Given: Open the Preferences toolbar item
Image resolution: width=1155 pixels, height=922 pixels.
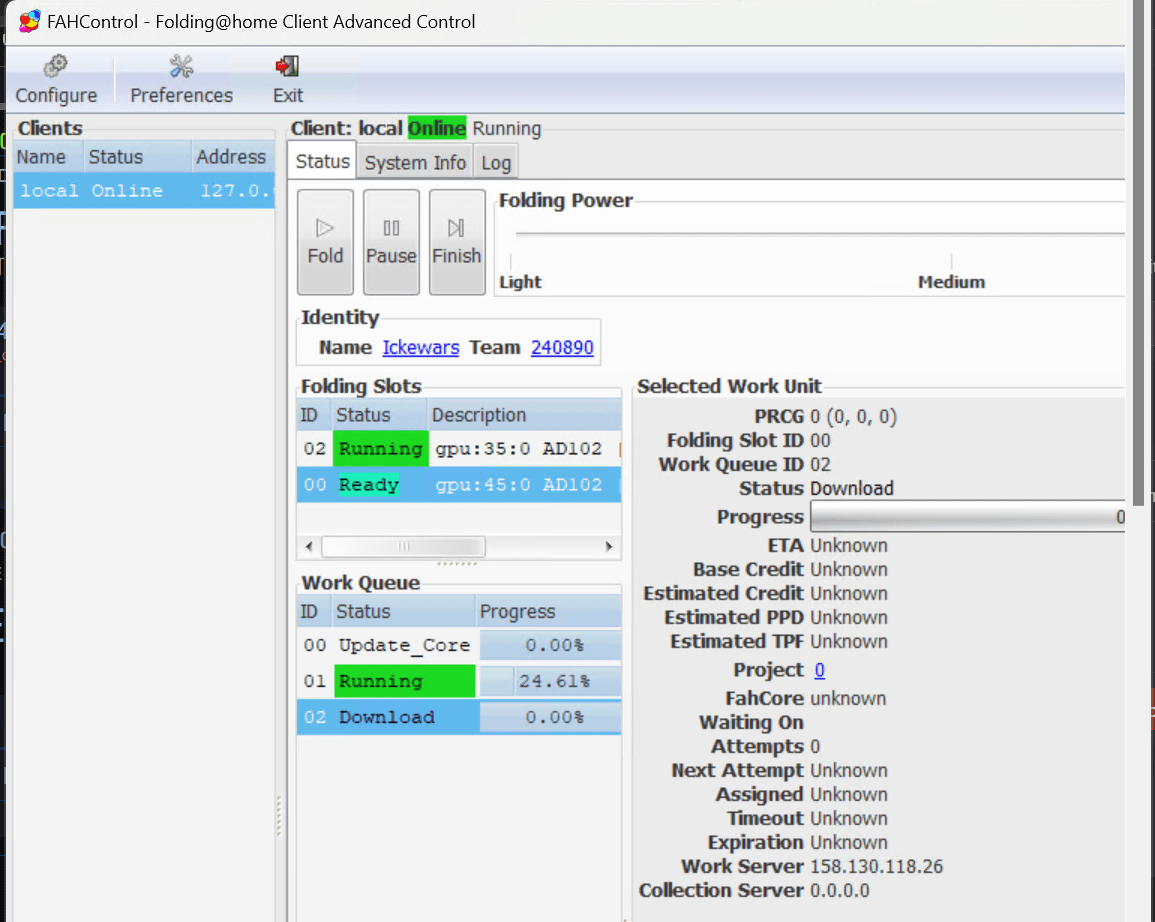Looking at the screenshot, I should [x=181, y=80].
